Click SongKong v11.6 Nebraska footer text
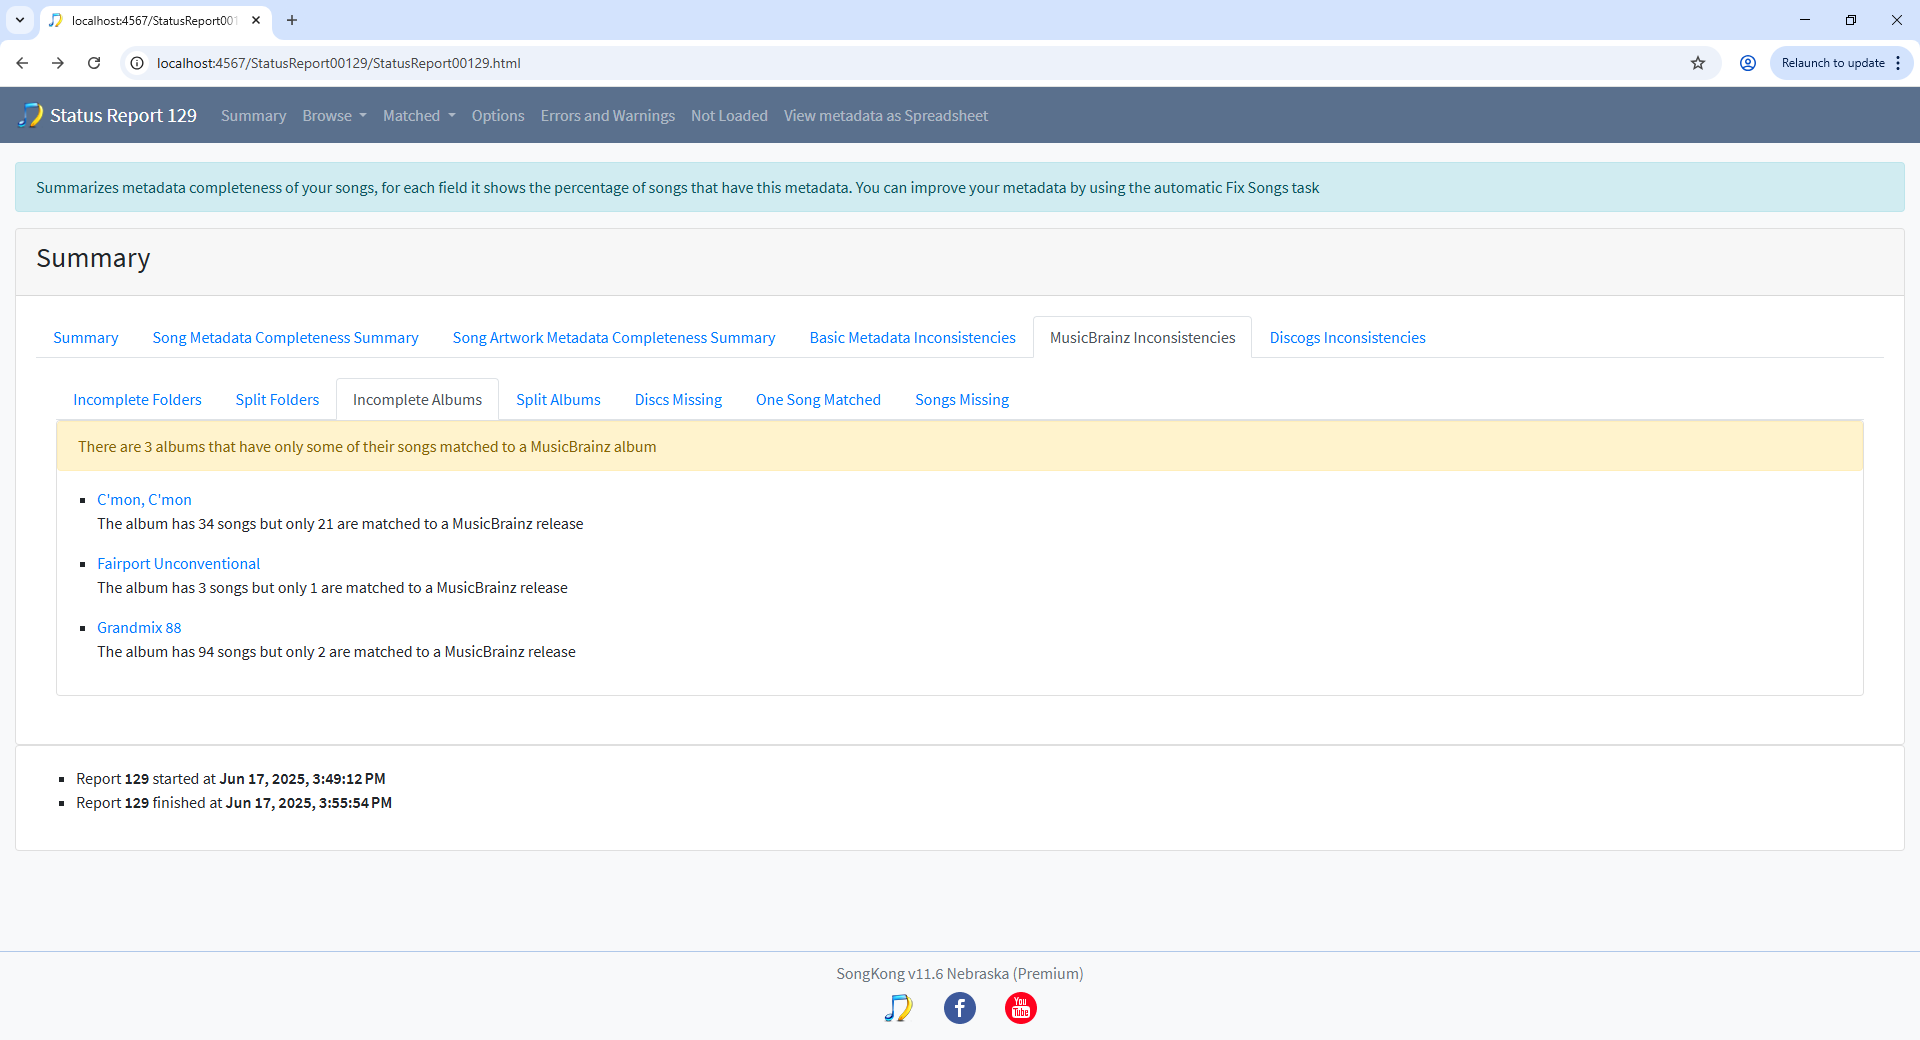The height and width of the screenshot is (1040, 1920). (x=960, y=974)
